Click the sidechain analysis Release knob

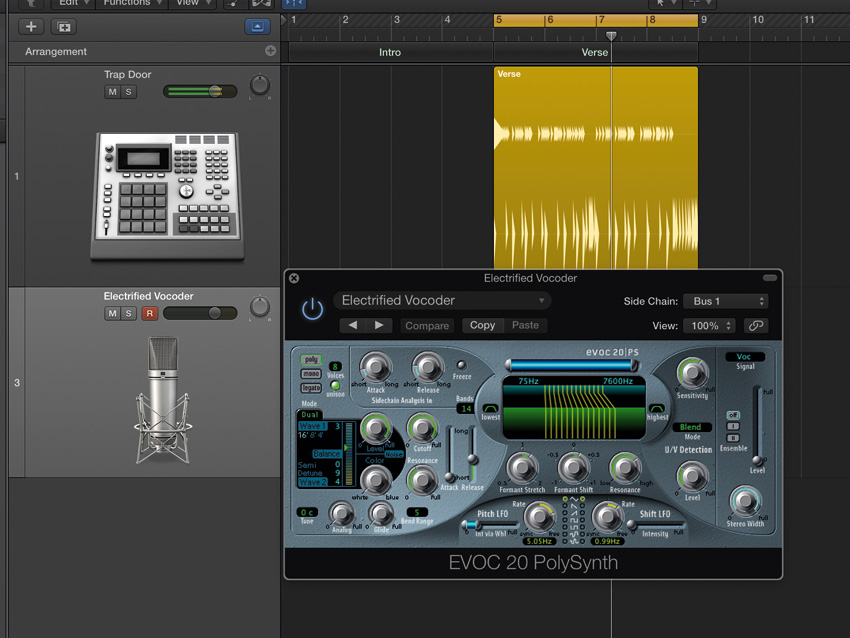pyautogui.click(x=428, y=367)
